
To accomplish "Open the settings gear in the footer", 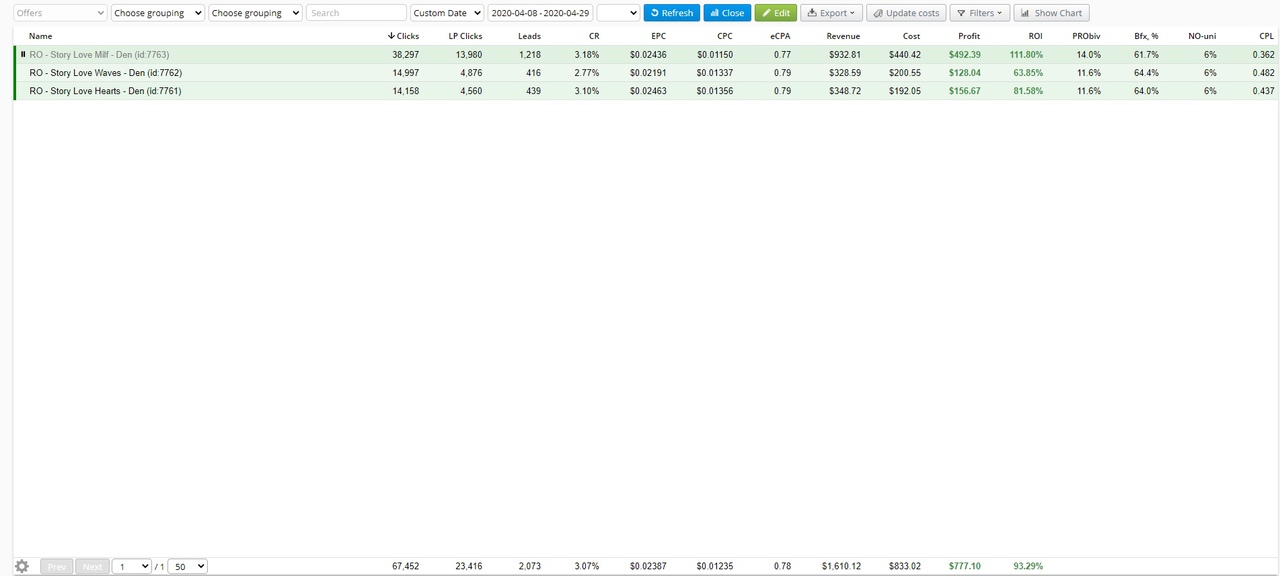I will 22,566.
